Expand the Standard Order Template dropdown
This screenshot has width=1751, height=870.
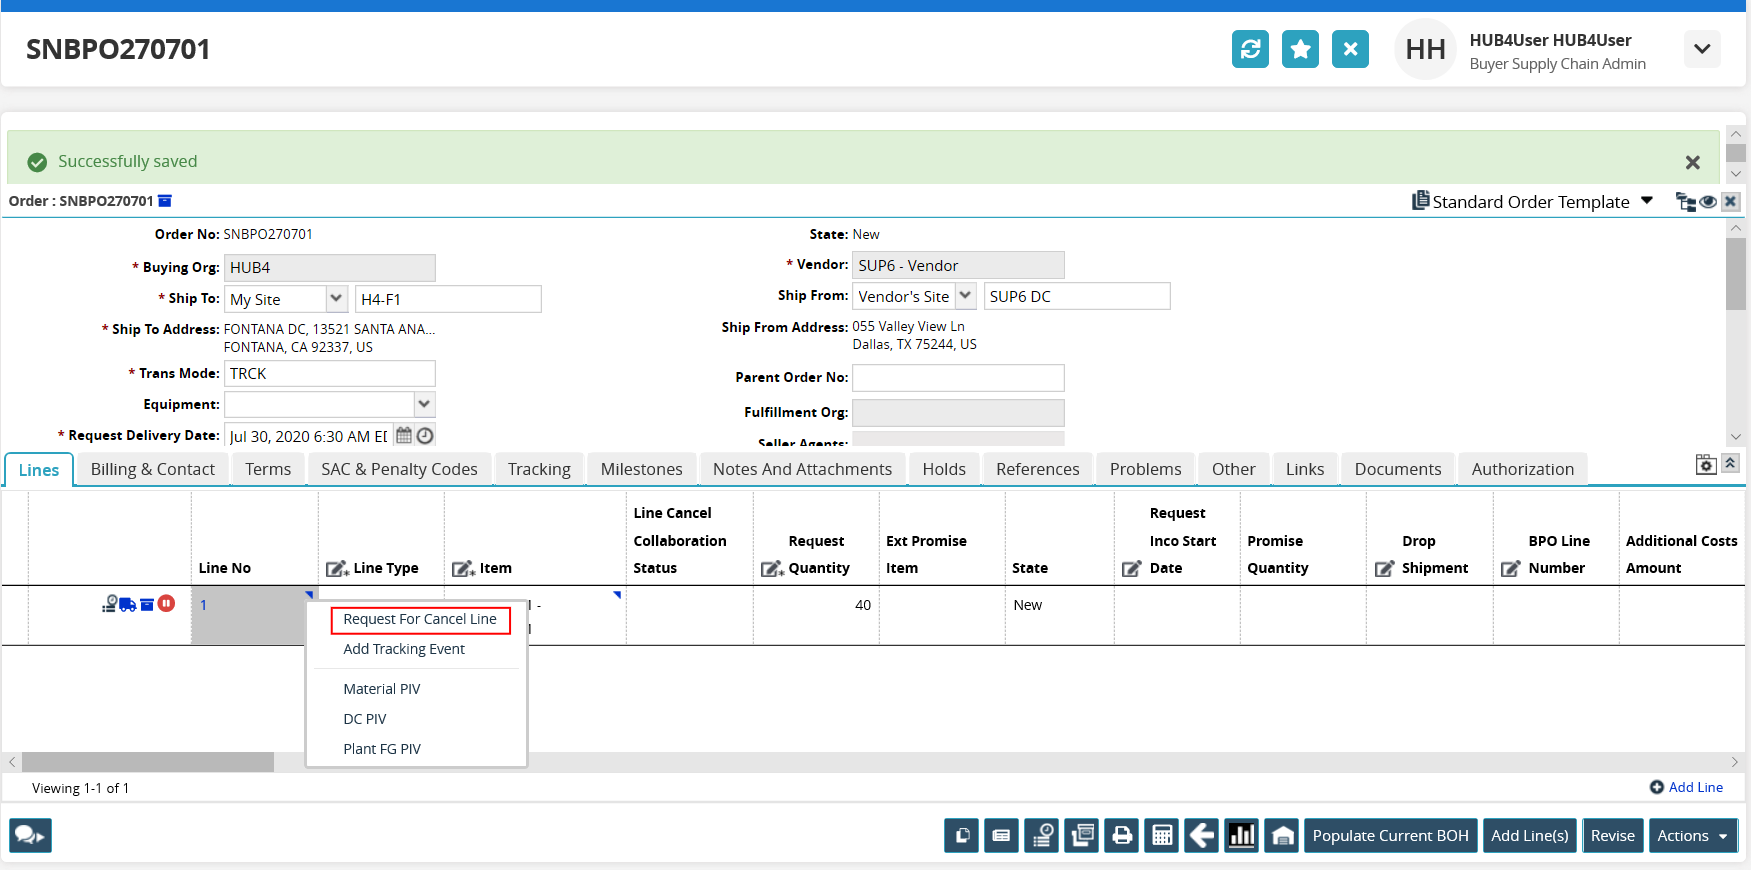[x=1647, y=201]
